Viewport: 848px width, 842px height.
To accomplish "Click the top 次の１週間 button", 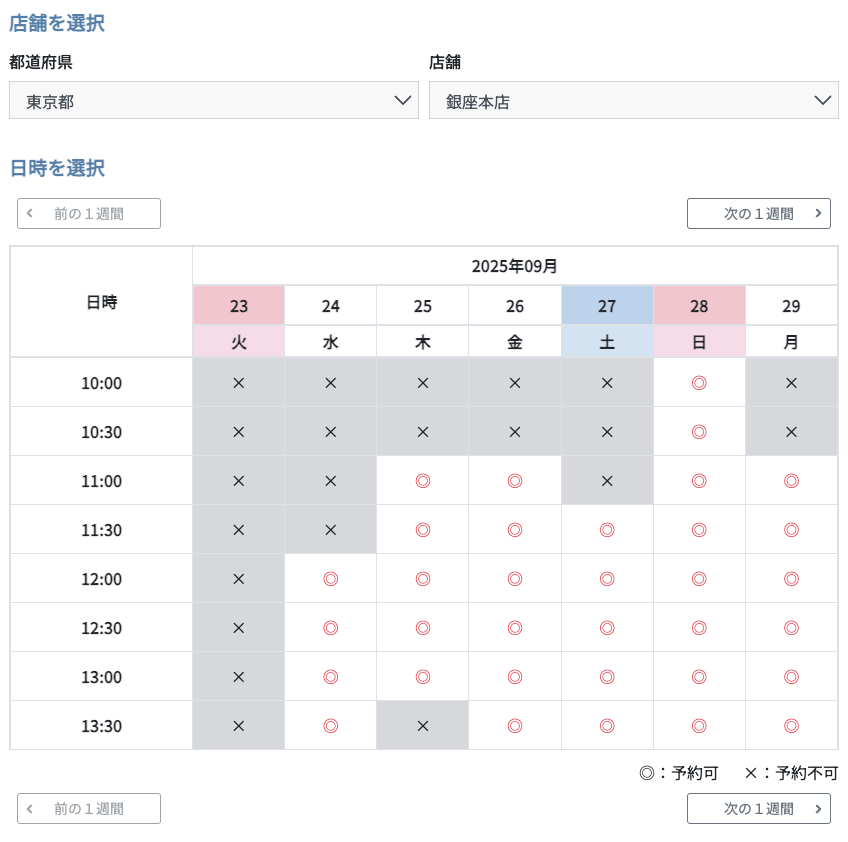I will [x=758, y=214].
